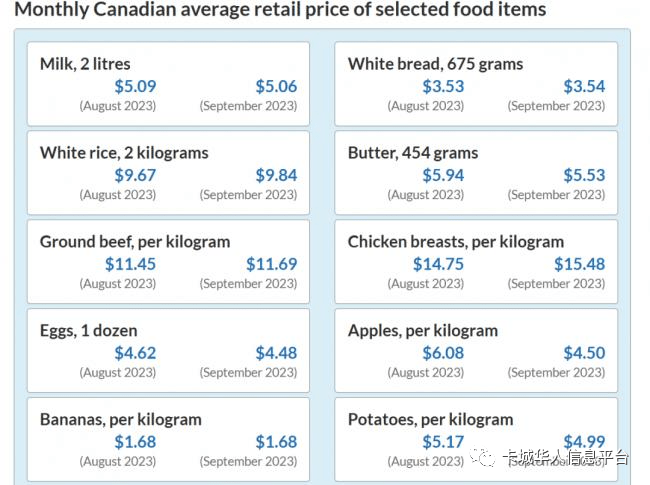Click the Eggs, 1 dozen heading
The height and width of the screenshot is (485, 650).
89,331
